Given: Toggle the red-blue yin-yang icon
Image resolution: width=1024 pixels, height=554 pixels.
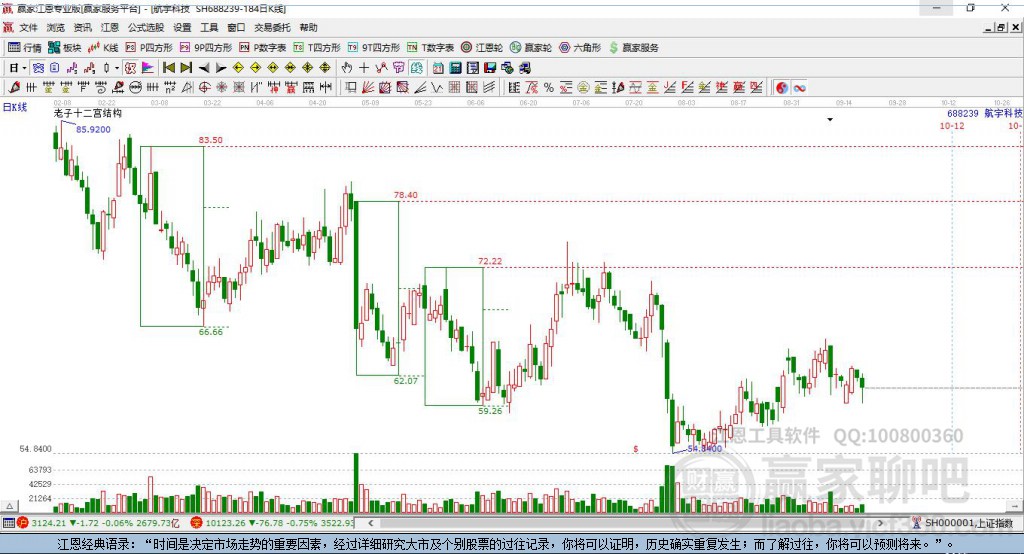Looking at the screenshot, I should (x=782, y=88).
